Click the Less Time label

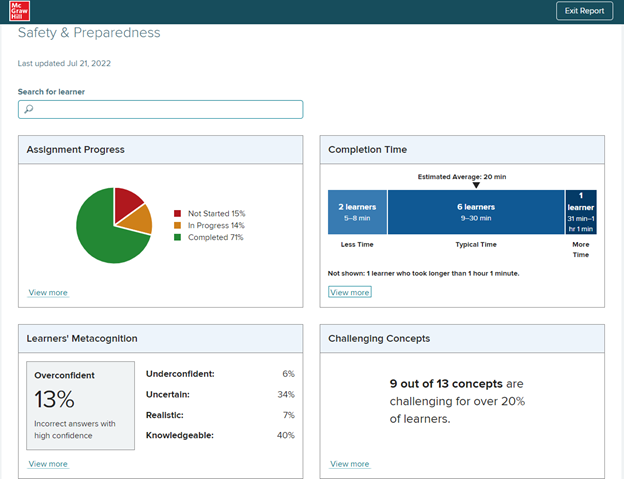pyautogui.click(x=357, y=244)
